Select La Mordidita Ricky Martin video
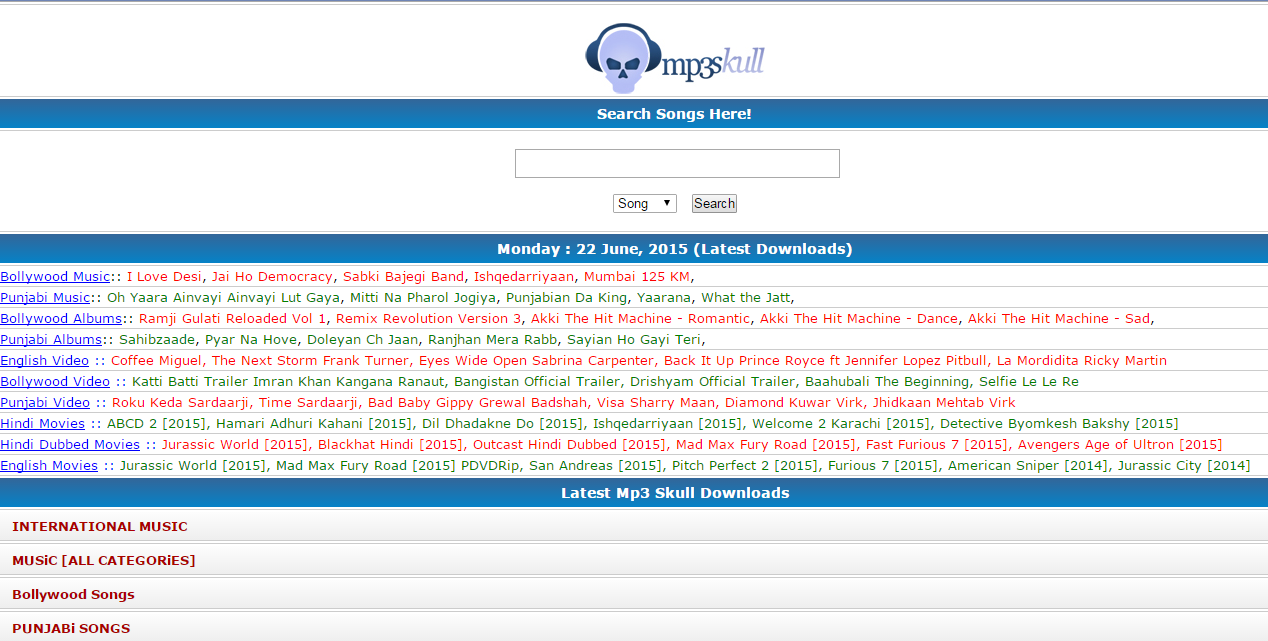1268x641 pixels. pyautogui.click(x=1082, y=360)
